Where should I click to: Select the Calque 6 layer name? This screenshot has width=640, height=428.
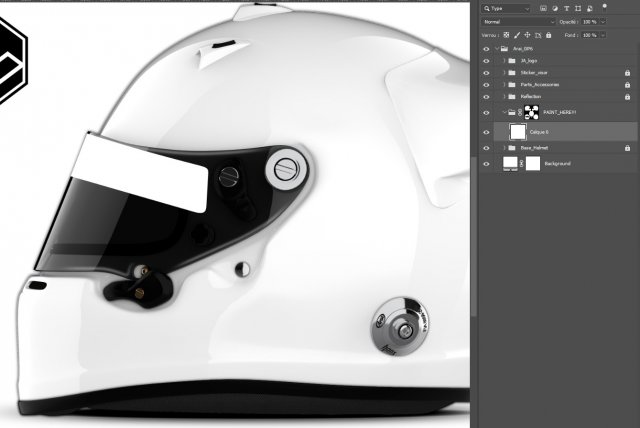pos(539,132)
